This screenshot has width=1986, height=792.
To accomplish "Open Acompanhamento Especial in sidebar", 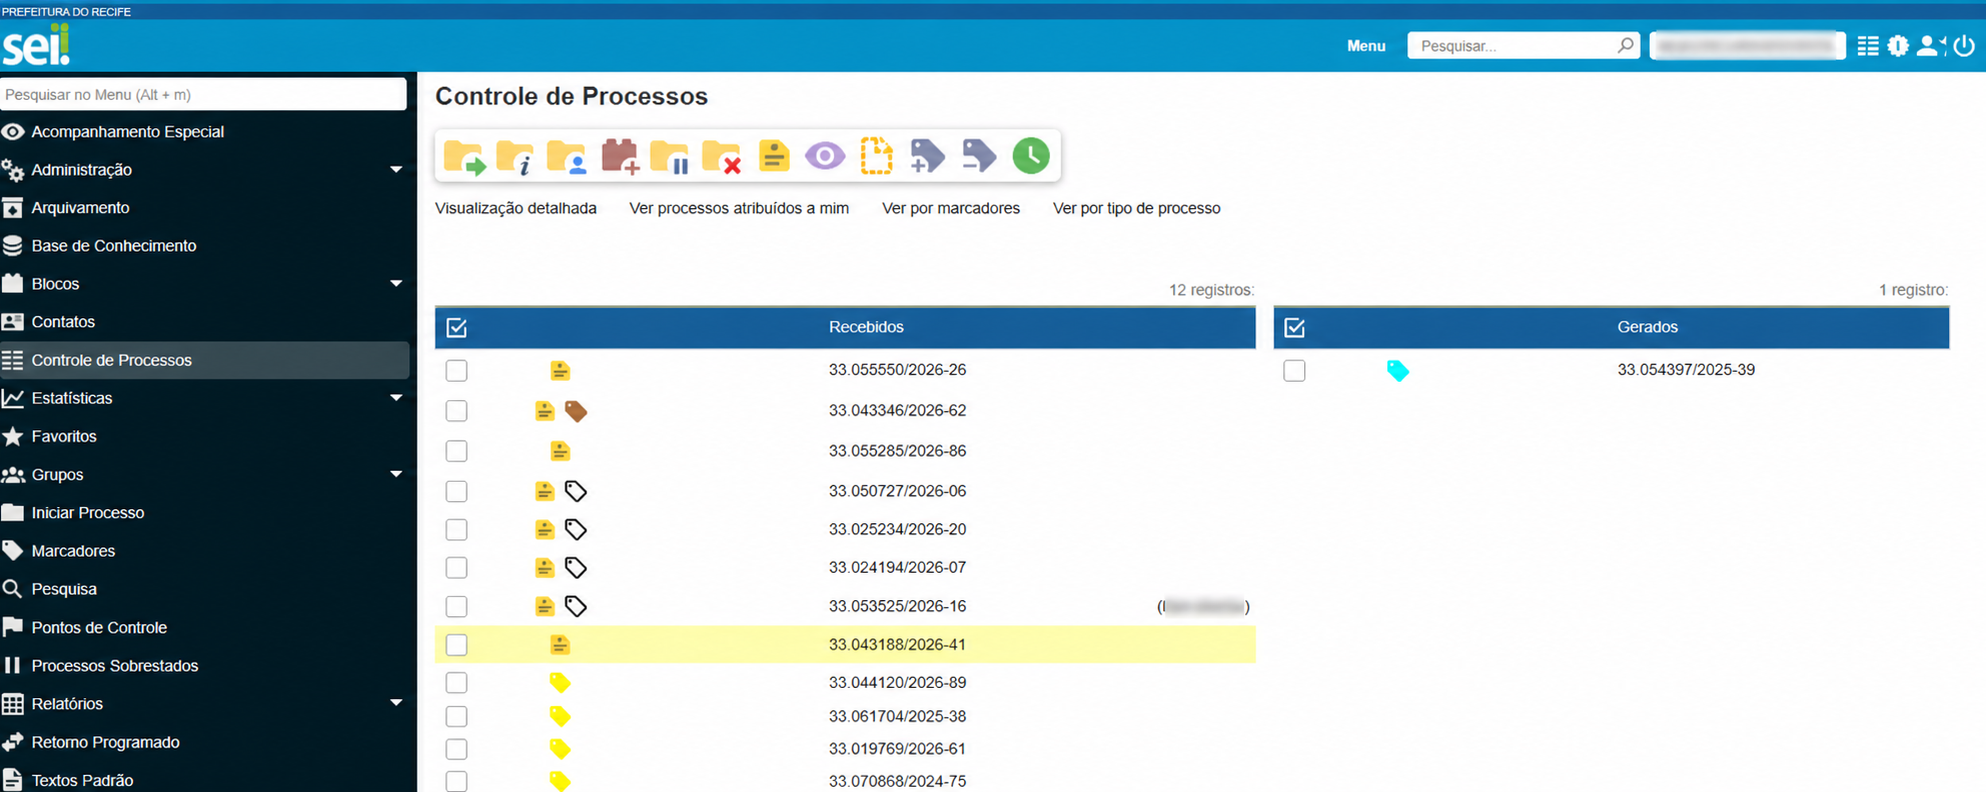I will pos(127,132).
